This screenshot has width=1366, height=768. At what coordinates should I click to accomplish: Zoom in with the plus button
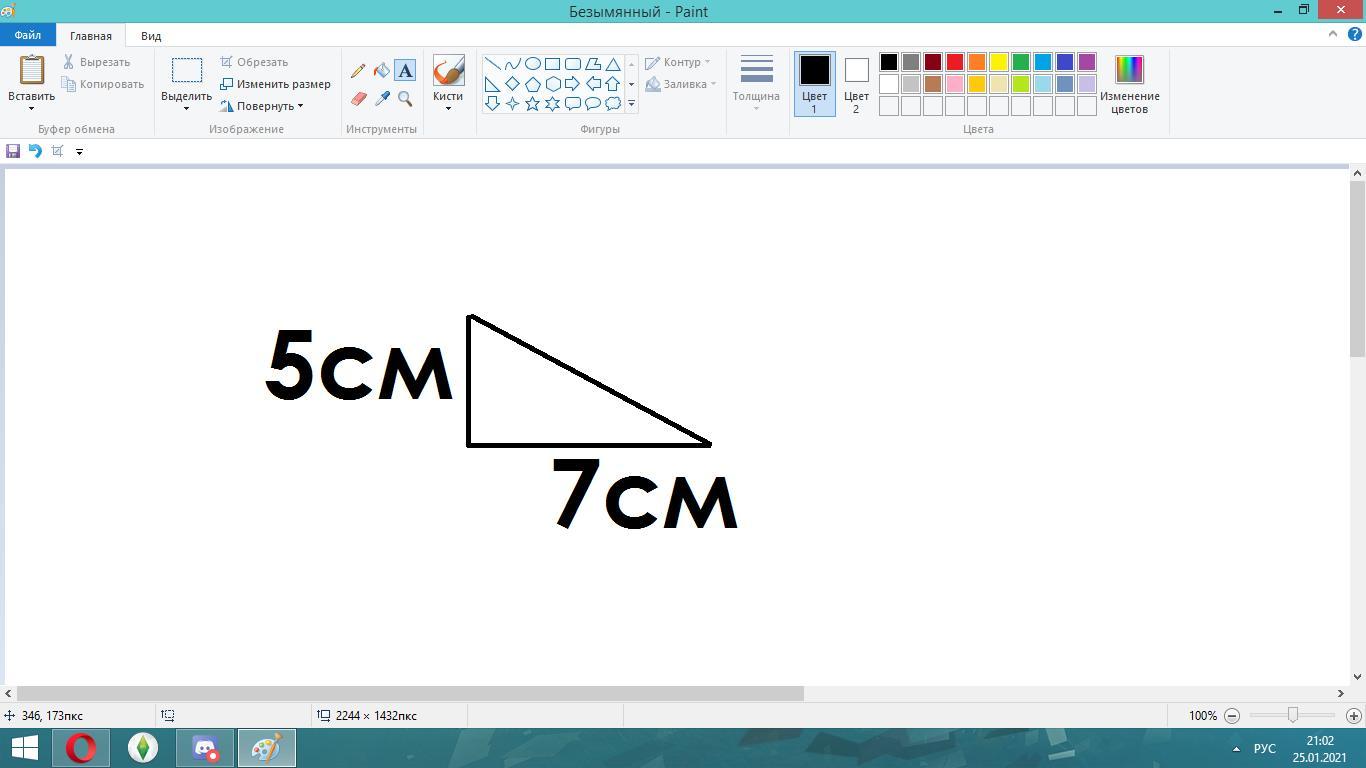pyautogui.click(x=1354, y=716)
